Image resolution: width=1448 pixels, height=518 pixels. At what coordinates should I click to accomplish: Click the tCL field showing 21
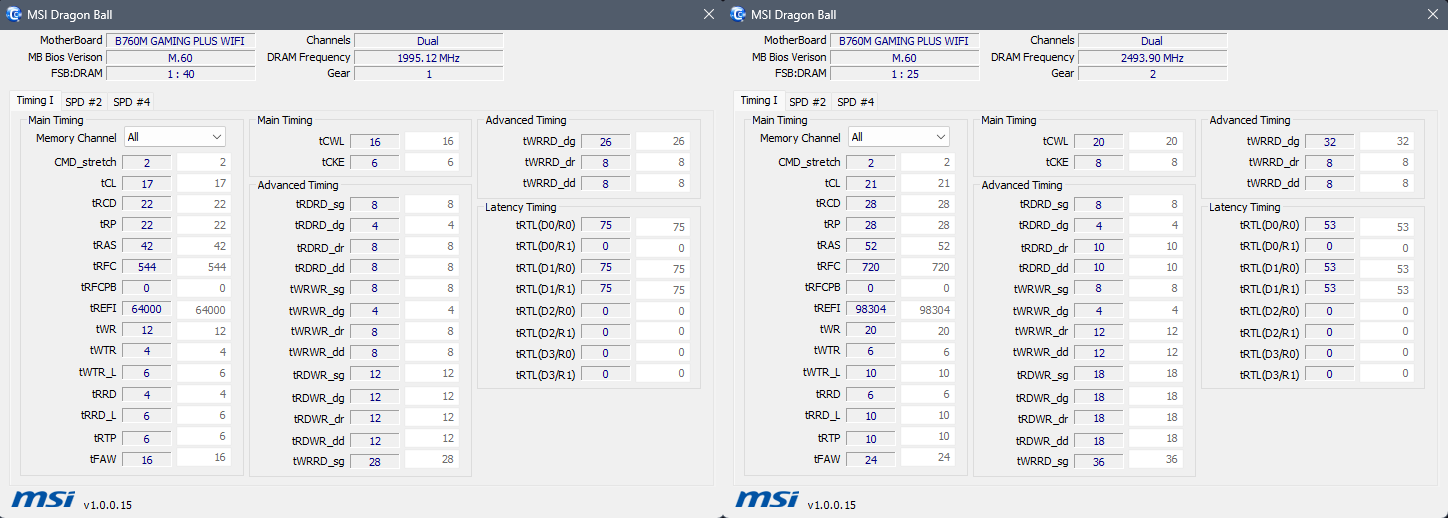[x=871, y=183]
